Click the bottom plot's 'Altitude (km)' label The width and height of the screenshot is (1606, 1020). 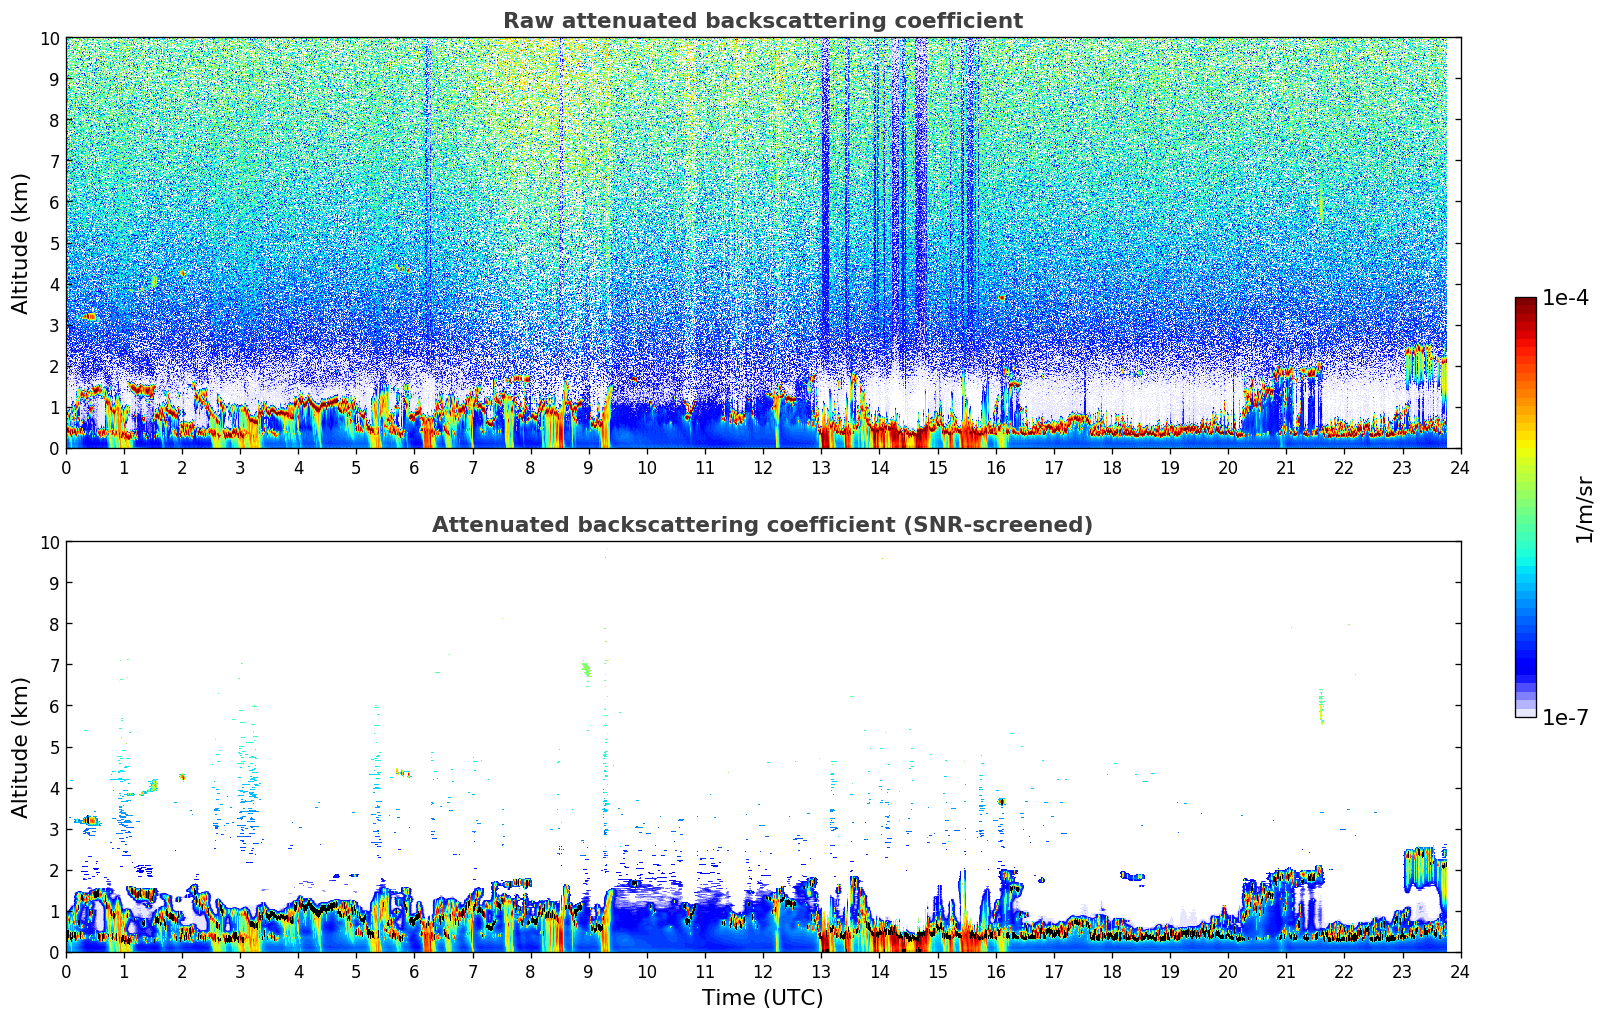(21, 747)
